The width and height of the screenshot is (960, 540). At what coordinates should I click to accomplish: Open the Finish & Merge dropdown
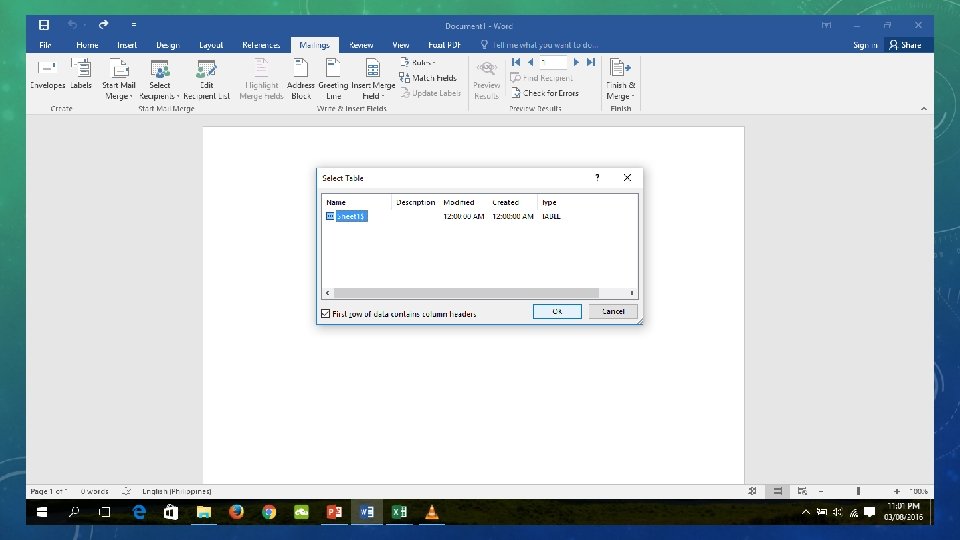click(x=620, y=78)
